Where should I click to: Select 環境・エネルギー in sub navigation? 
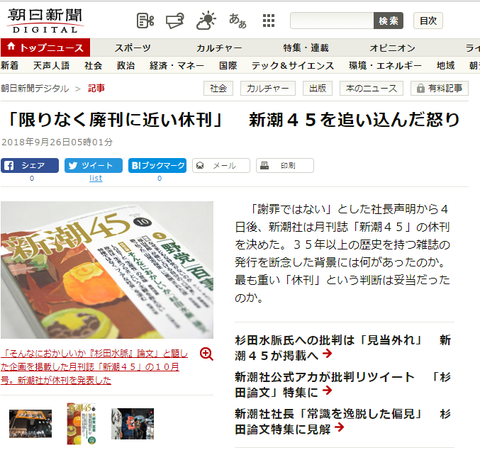click(x=385, y=65)
